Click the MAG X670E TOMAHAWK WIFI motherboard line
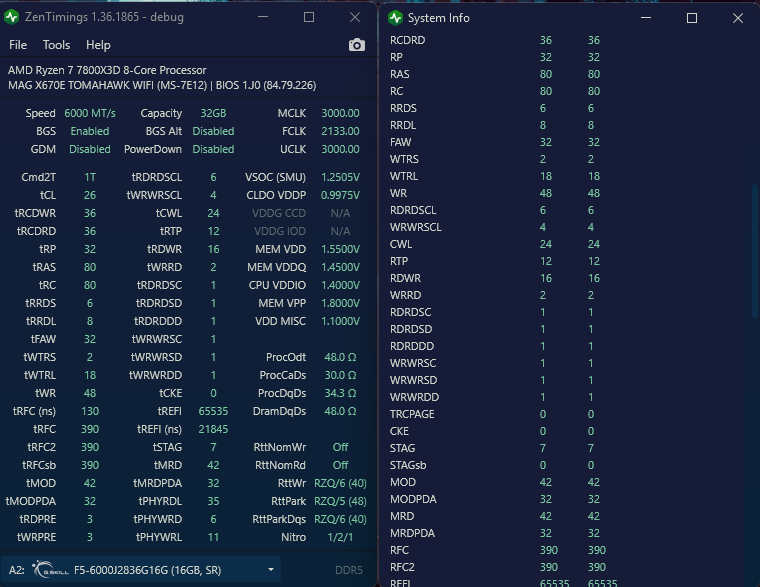This screenshot has height=587, width=760. tap(162, 85)
